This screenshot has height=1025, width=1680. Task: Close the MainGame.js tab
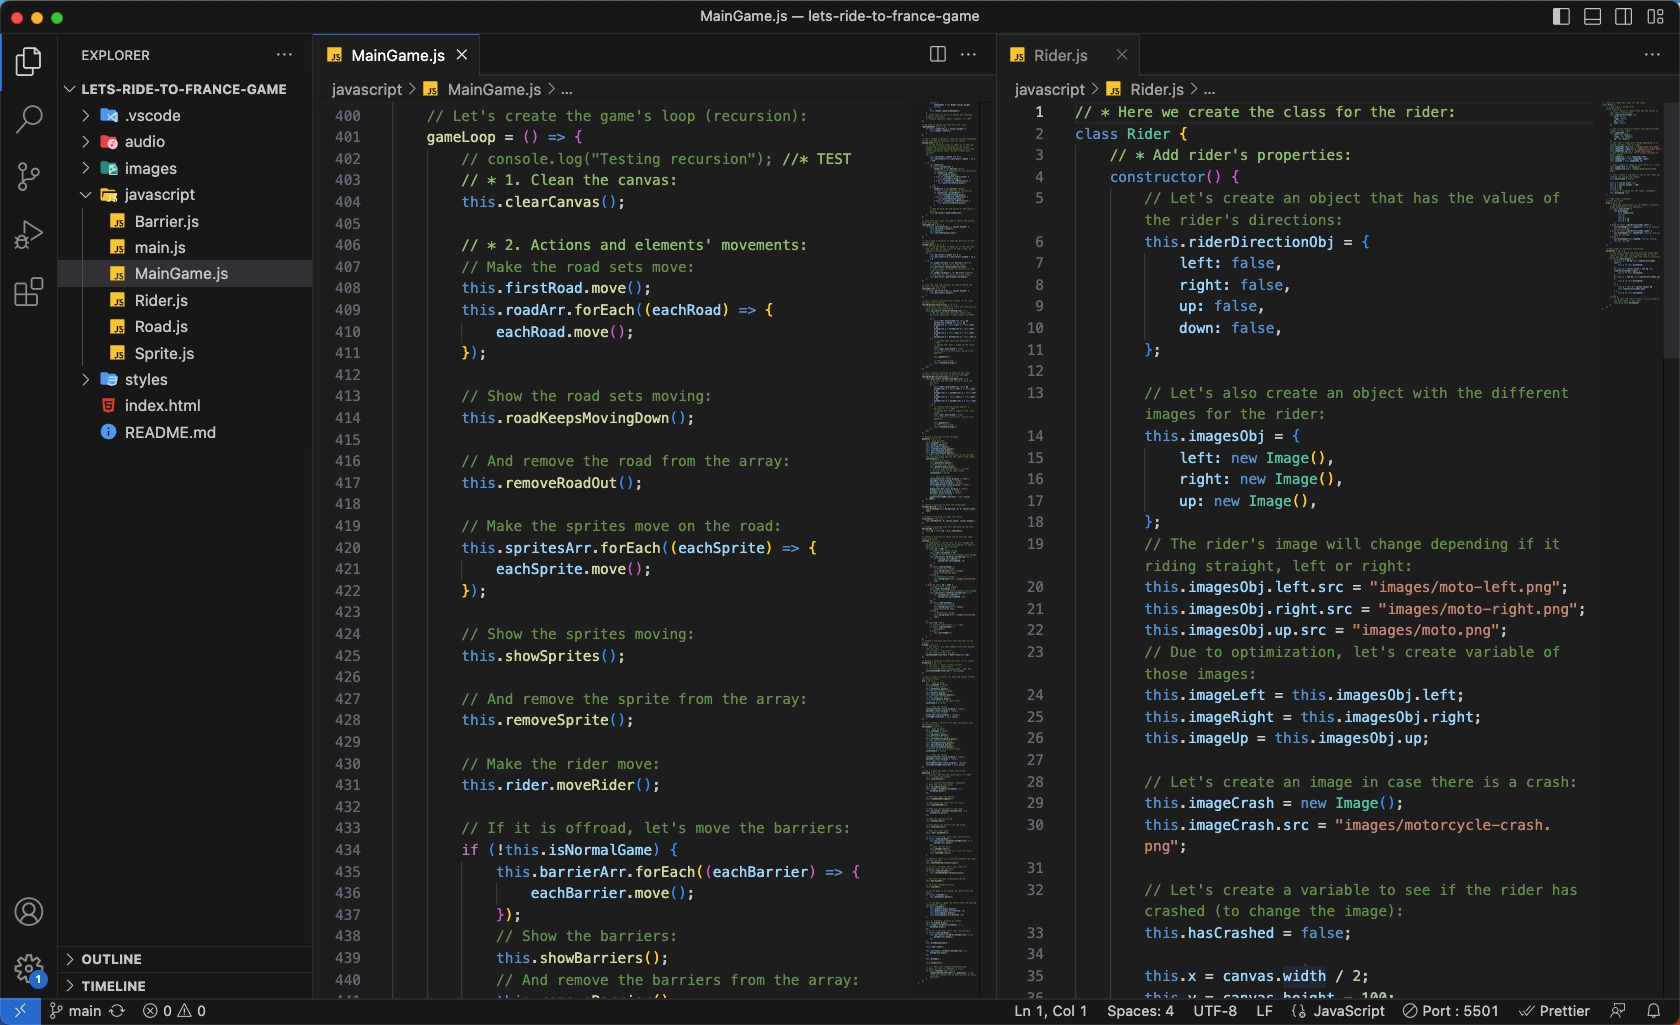point(462,55)
